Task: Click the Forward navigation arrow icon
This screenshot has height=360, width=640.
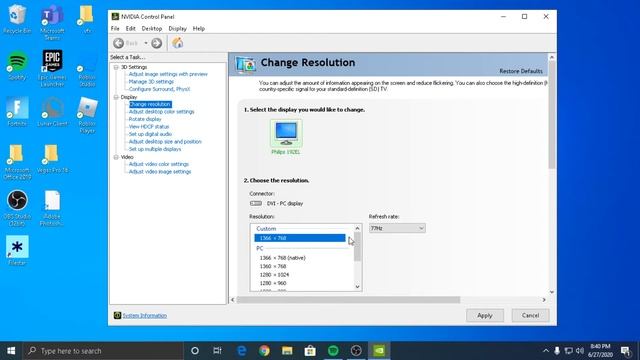Action: [156, 43]
